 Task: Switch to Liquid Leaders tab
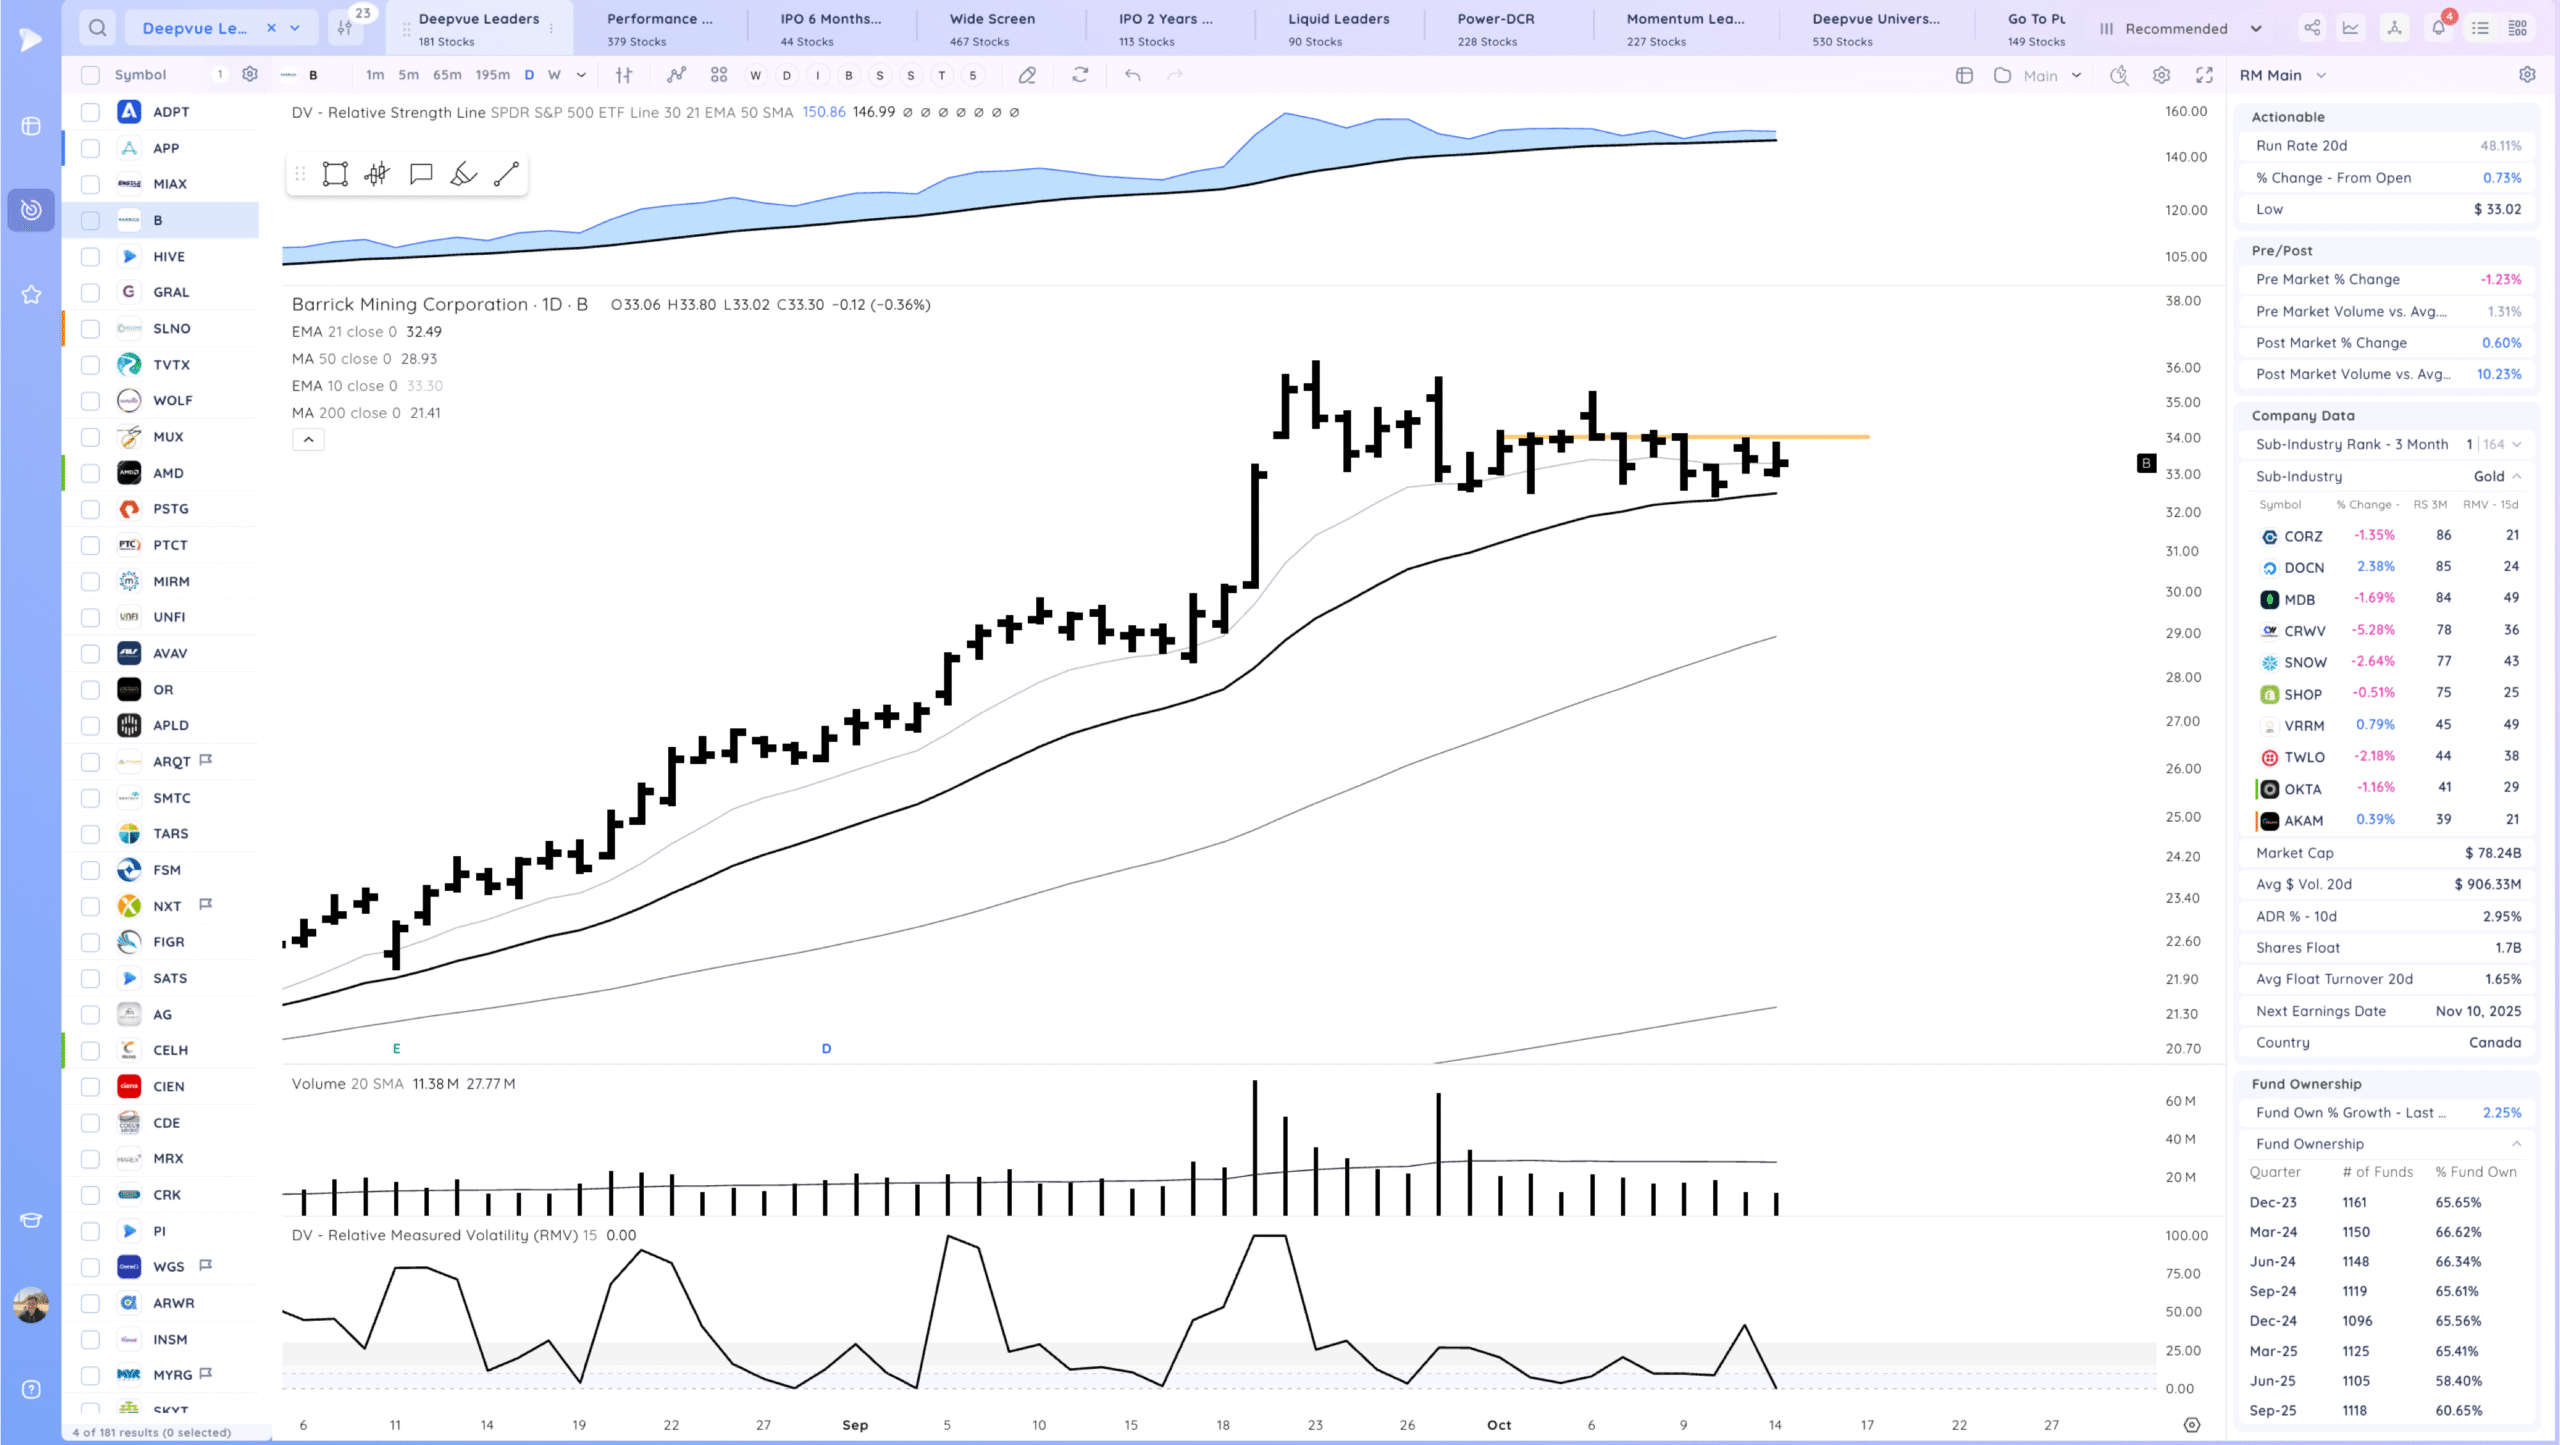click(1338, 28)
